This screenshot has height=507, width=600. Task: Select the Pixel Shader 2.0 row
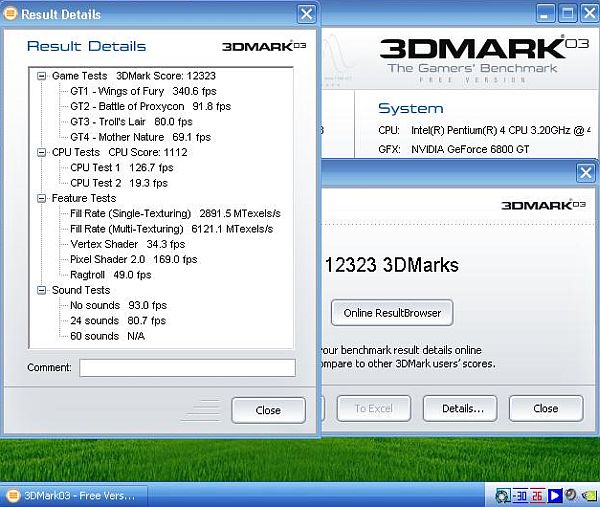click(x=134, y=259)
